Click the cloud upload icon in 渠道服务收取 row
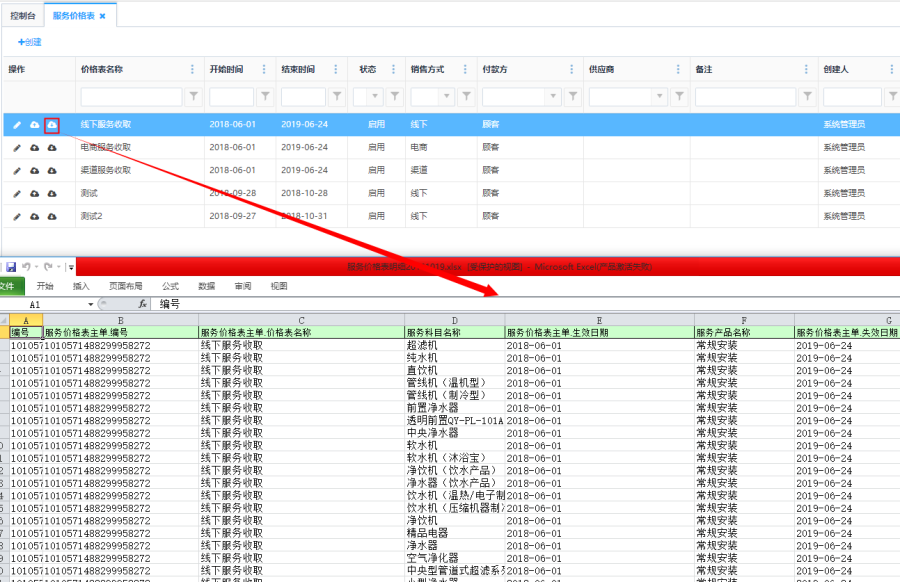The image size is (900, 582). (34, 171)
